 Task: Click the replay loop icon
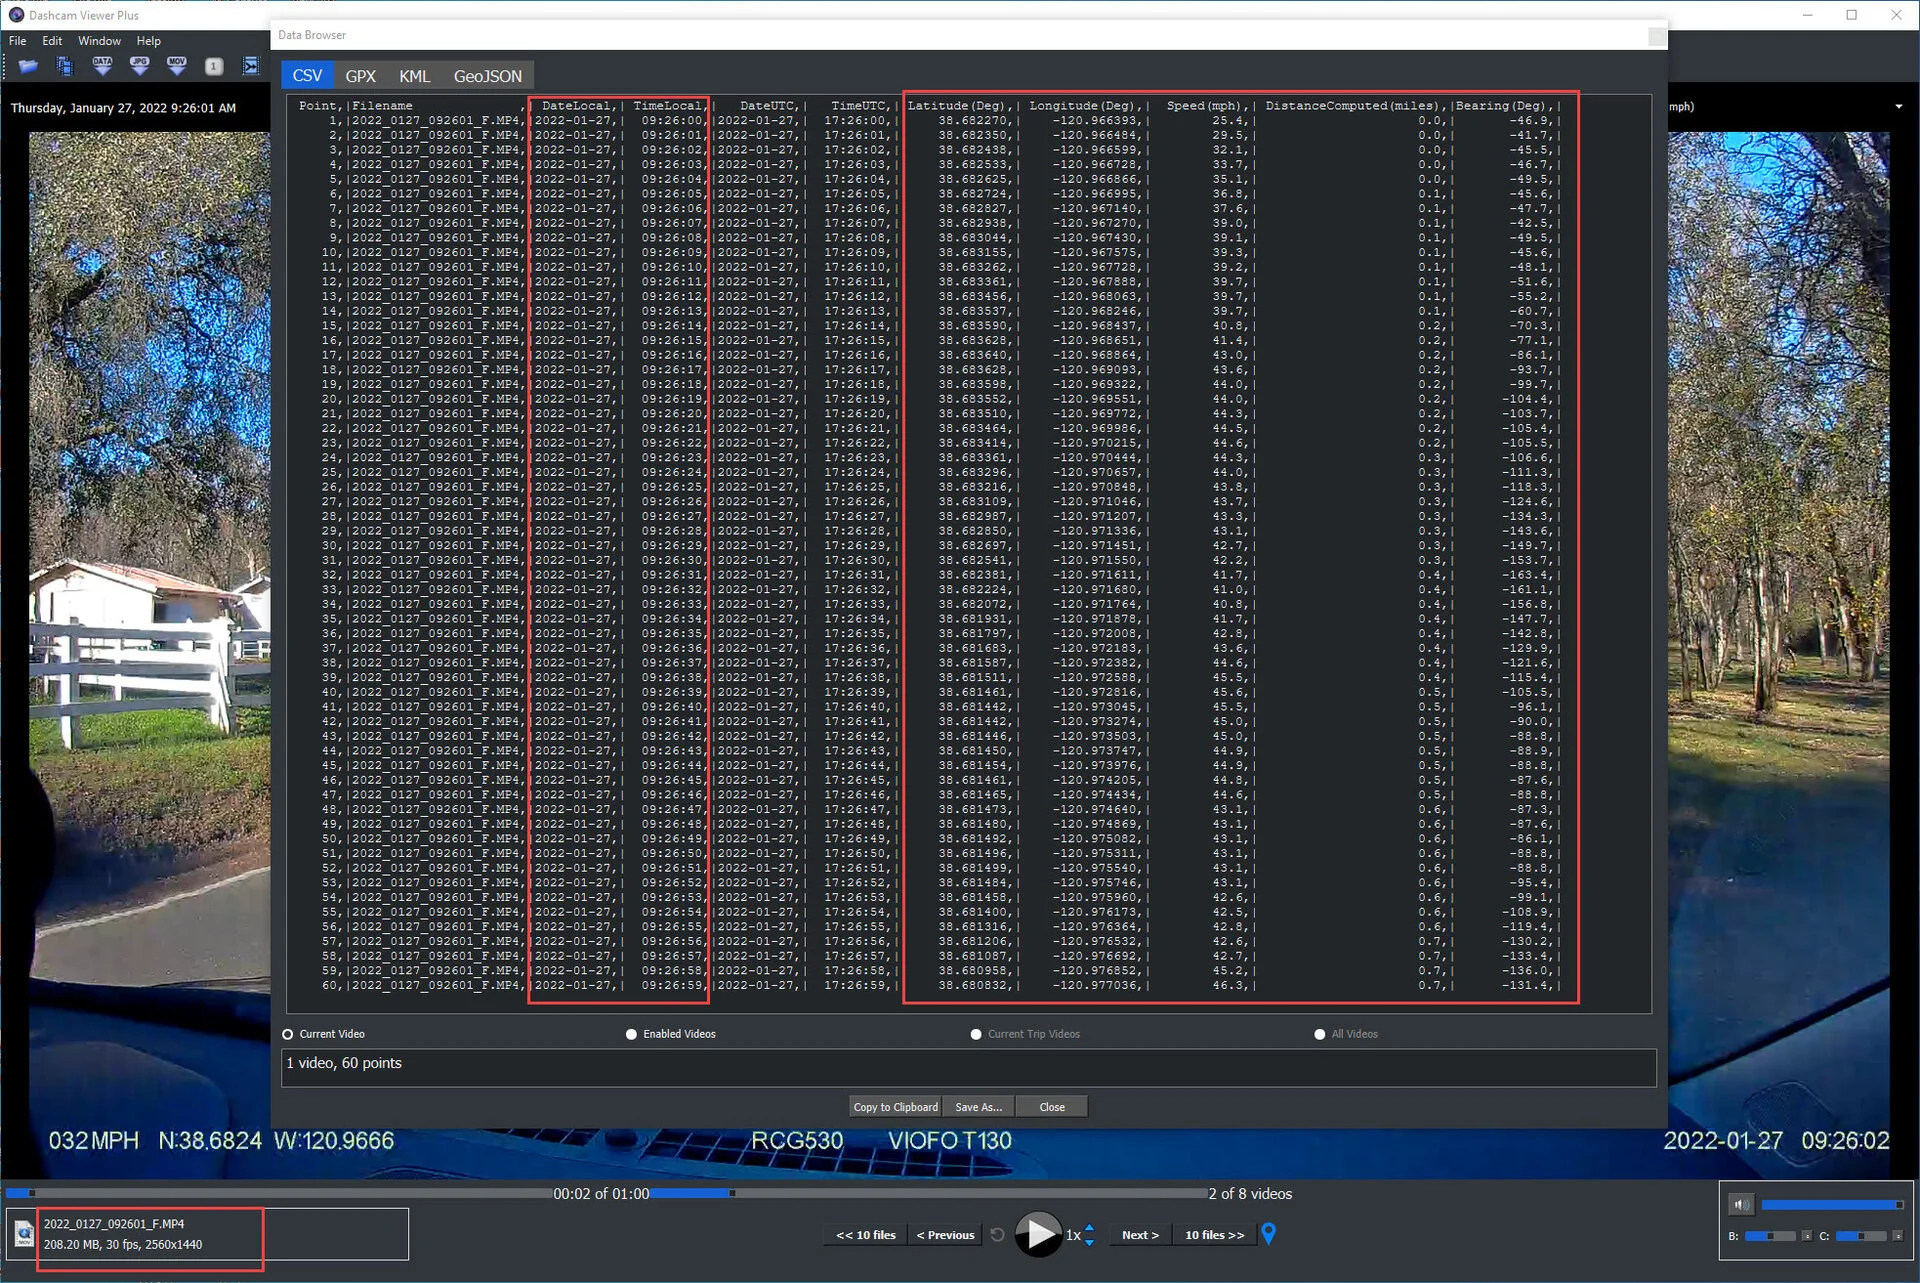997,1235
